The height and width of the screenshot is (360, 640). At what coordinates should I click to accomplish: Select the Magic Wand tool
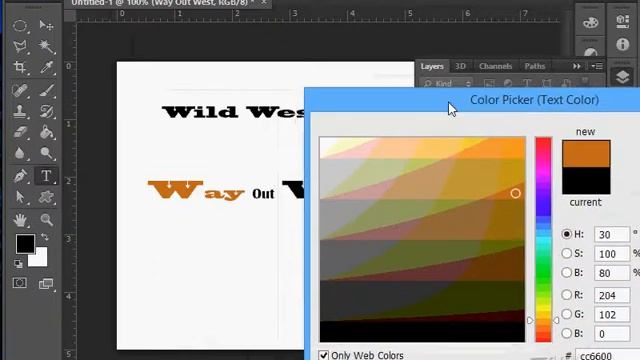coord(46,47)
